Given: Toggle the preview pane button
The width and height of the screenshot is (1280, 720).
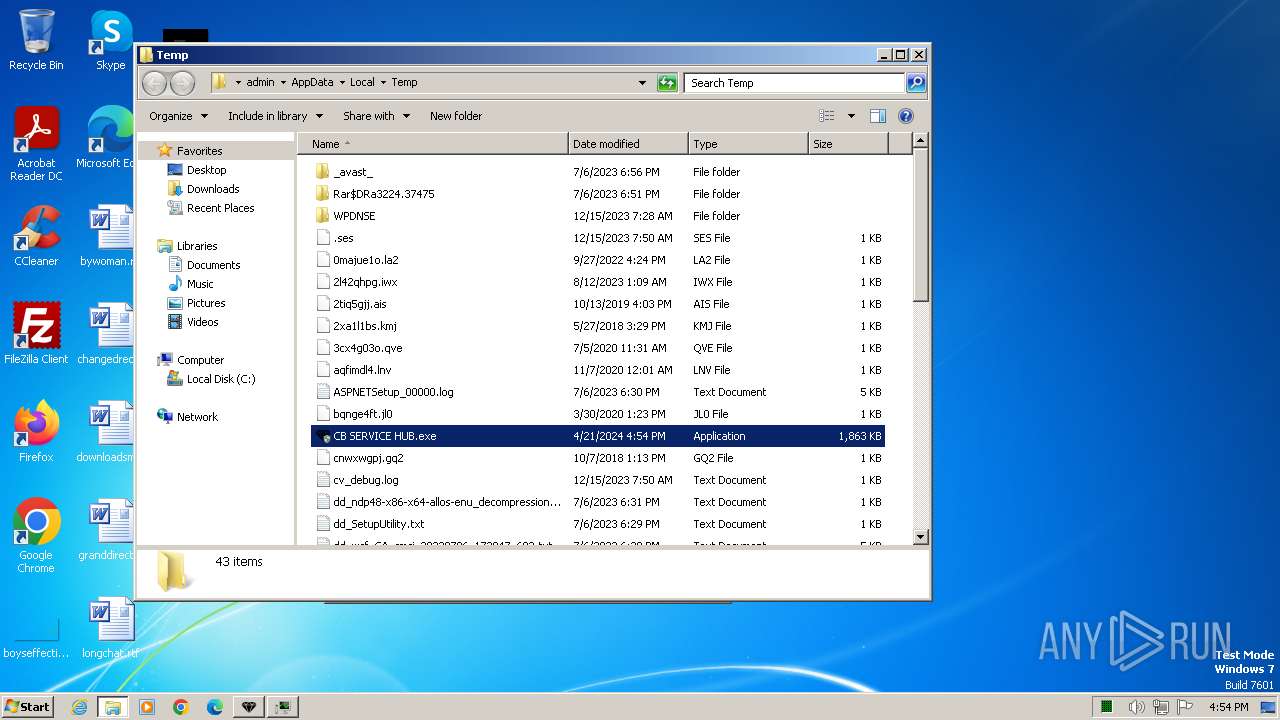Looking at the screenshot, I should click(877, 116).
